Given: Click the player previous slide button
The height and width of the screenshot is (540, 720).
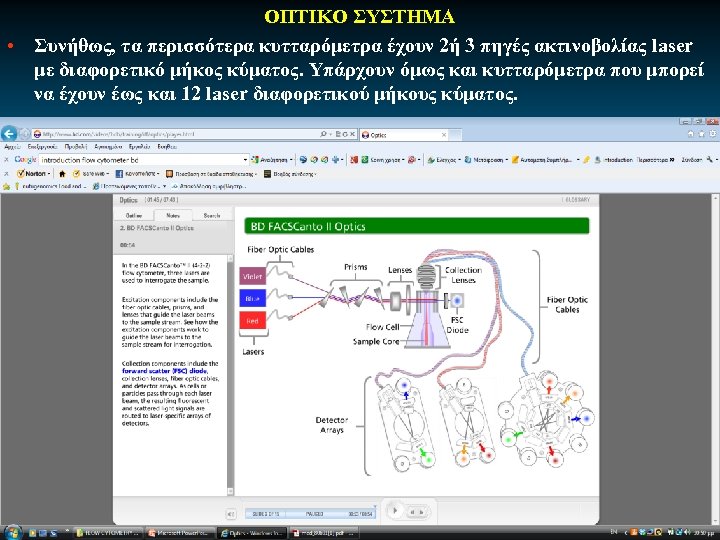Looking at the screenshot, I should tap(412, 512).
